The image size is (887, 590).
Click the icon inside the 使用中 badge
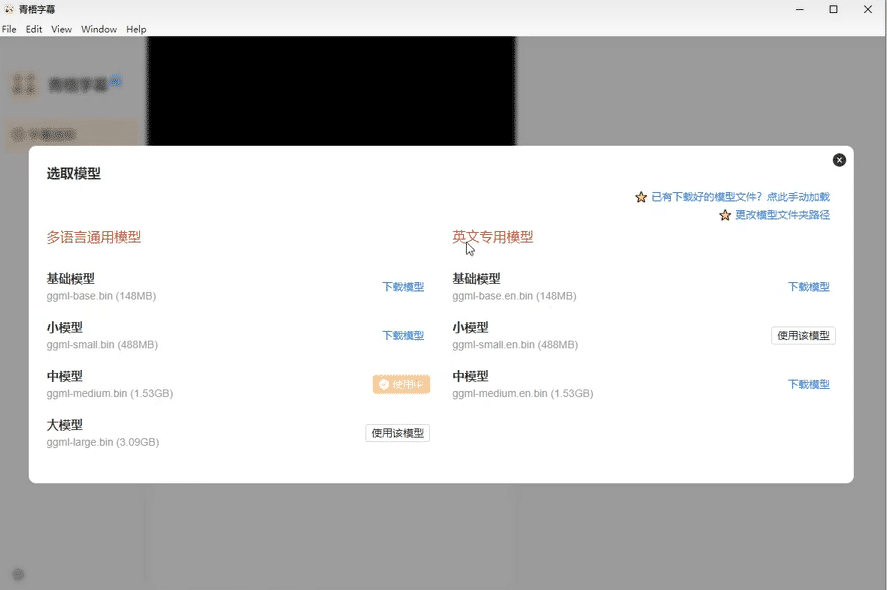click(383, 384)
